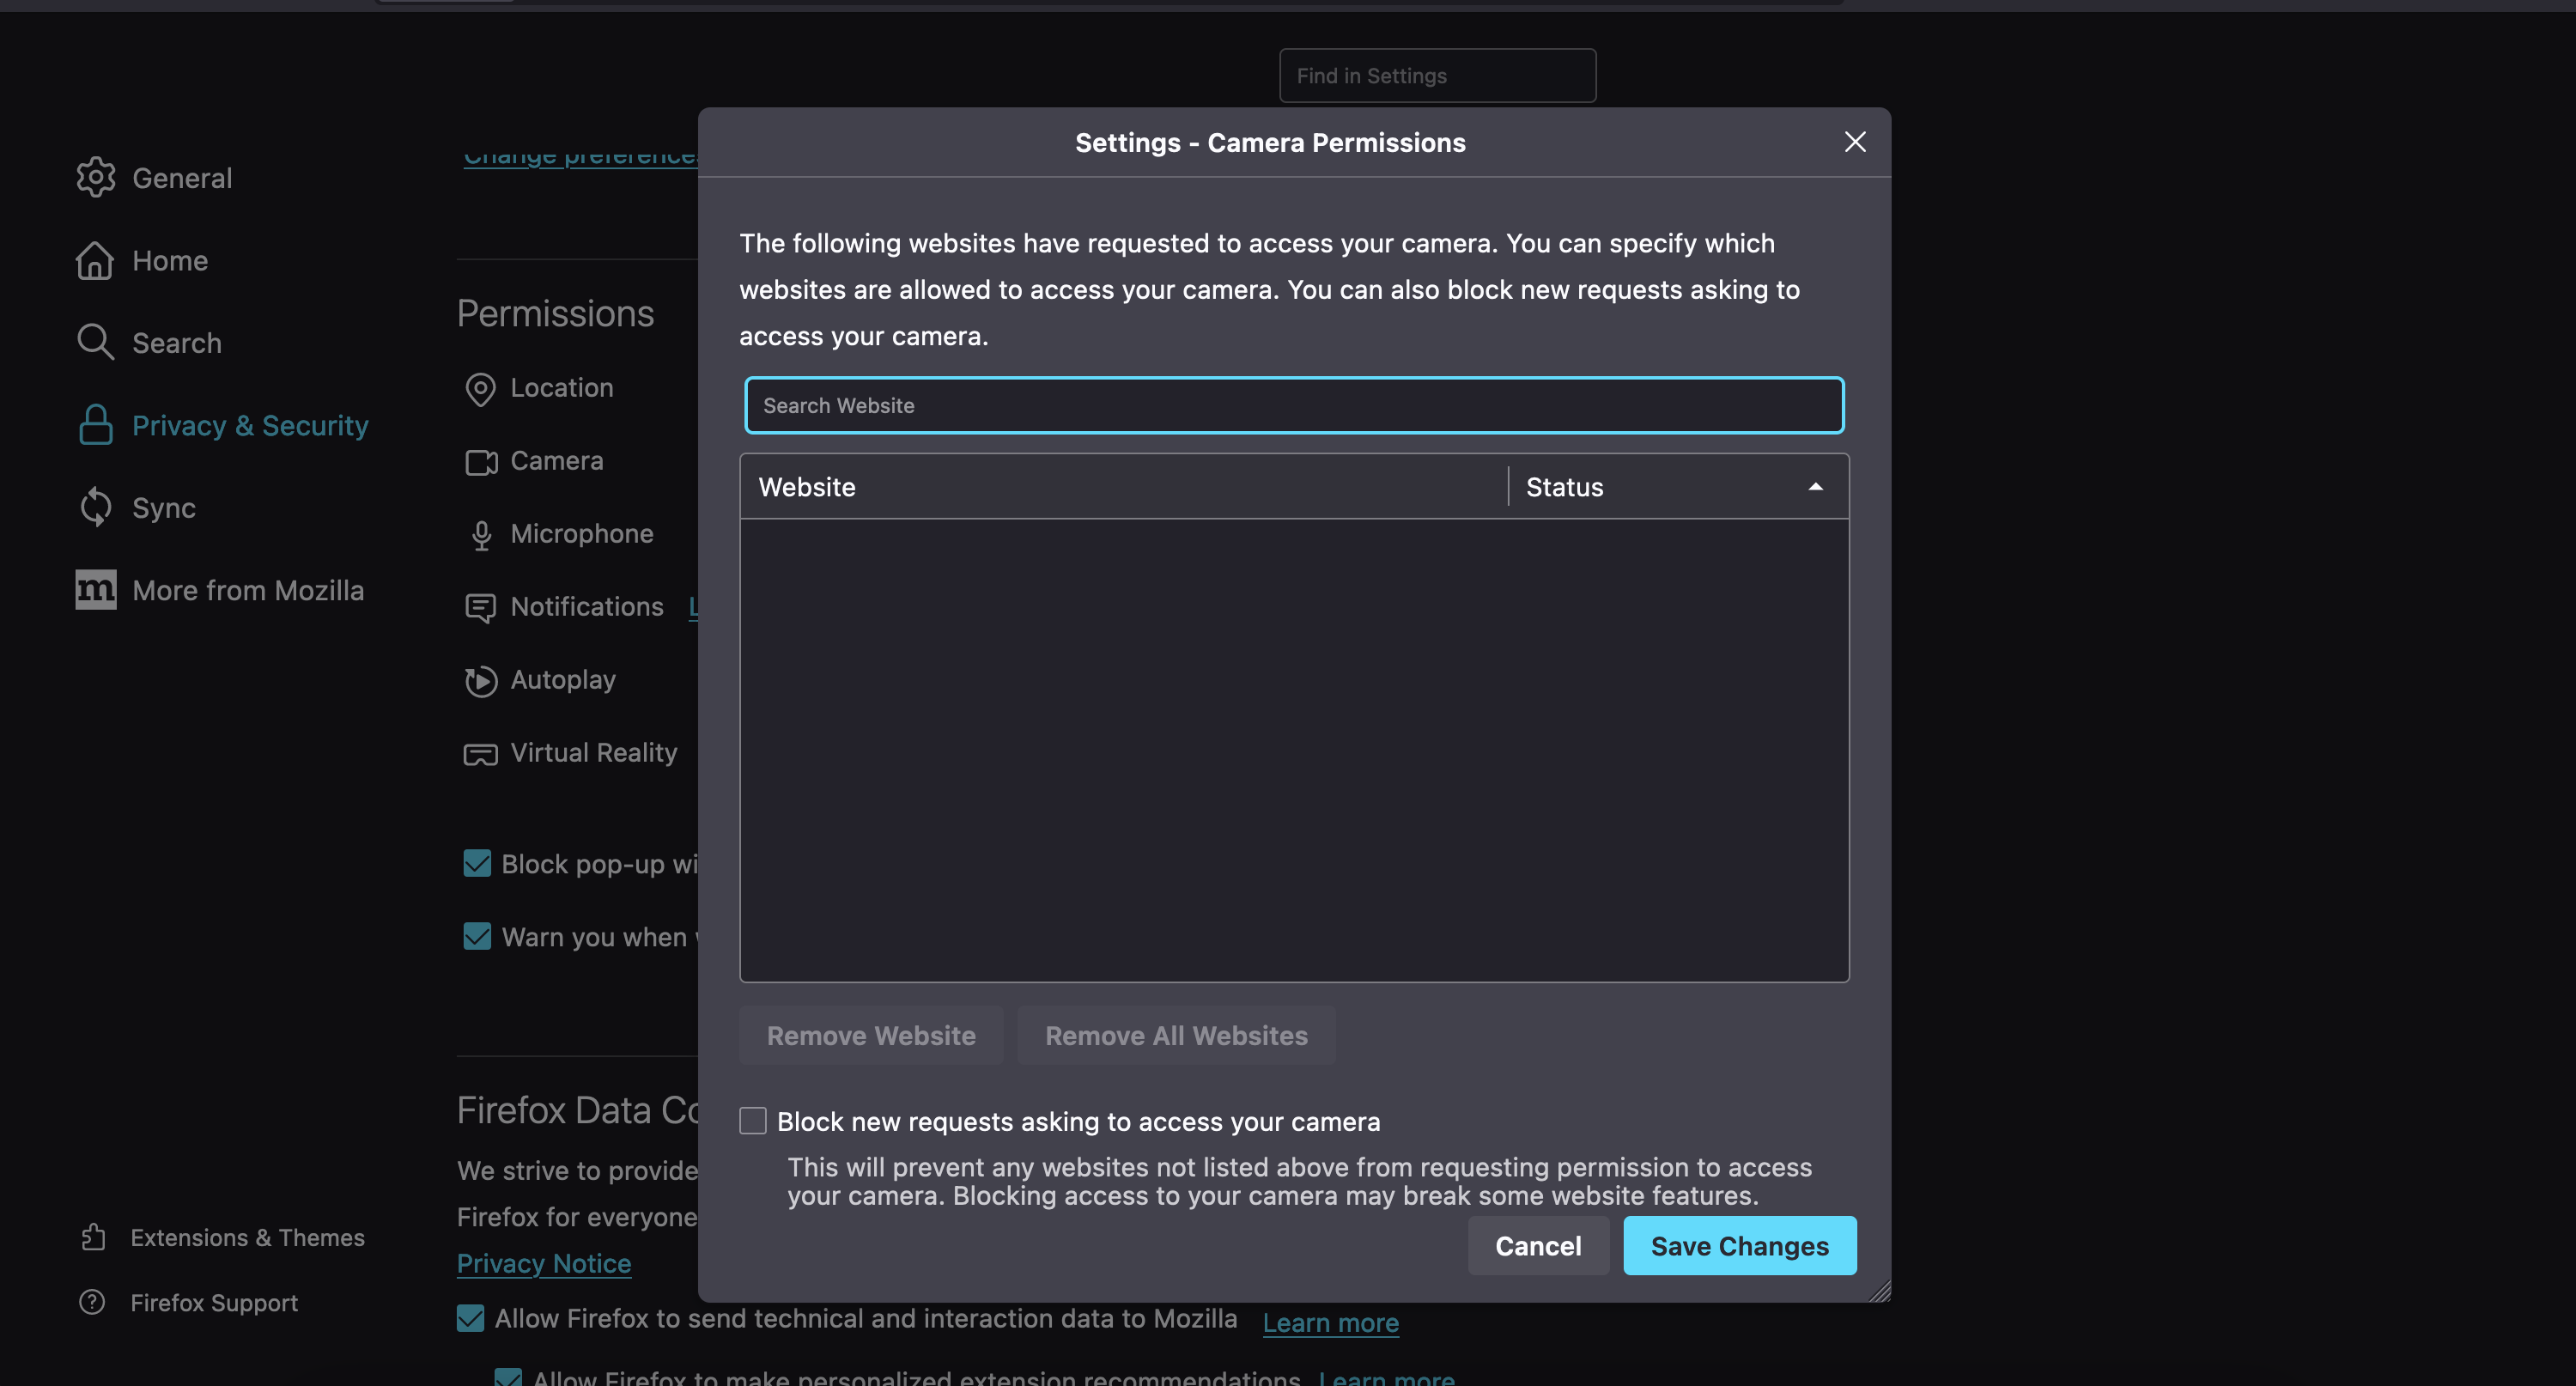
Task: Click the More from Mozilla logo icon
Action: (x=95, y=590)
